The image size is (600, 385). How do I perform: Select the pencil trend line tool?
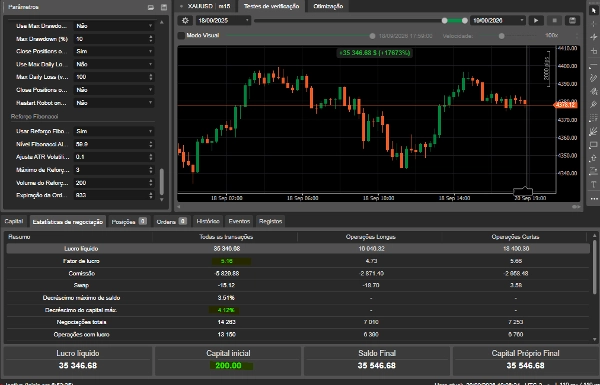click(593, 78)
